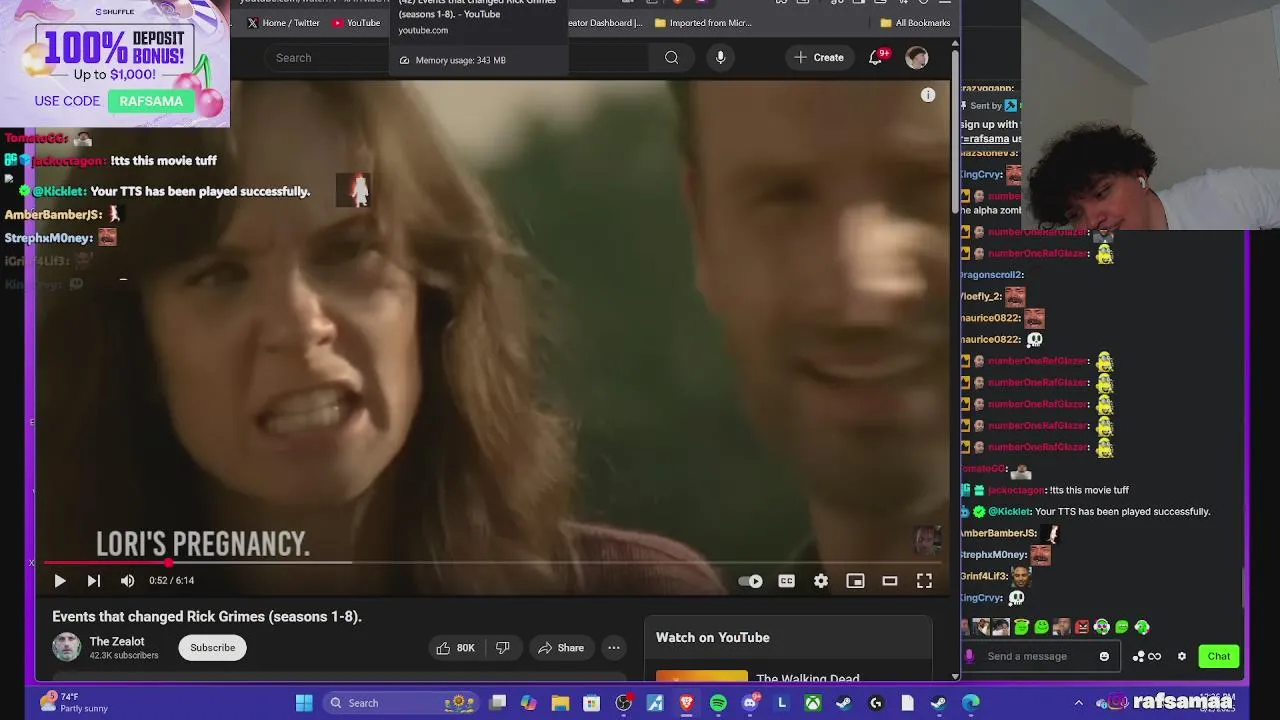Open Copilot from taskbar
Viewport: 1280px width, 720px height.
click(529, 703)
